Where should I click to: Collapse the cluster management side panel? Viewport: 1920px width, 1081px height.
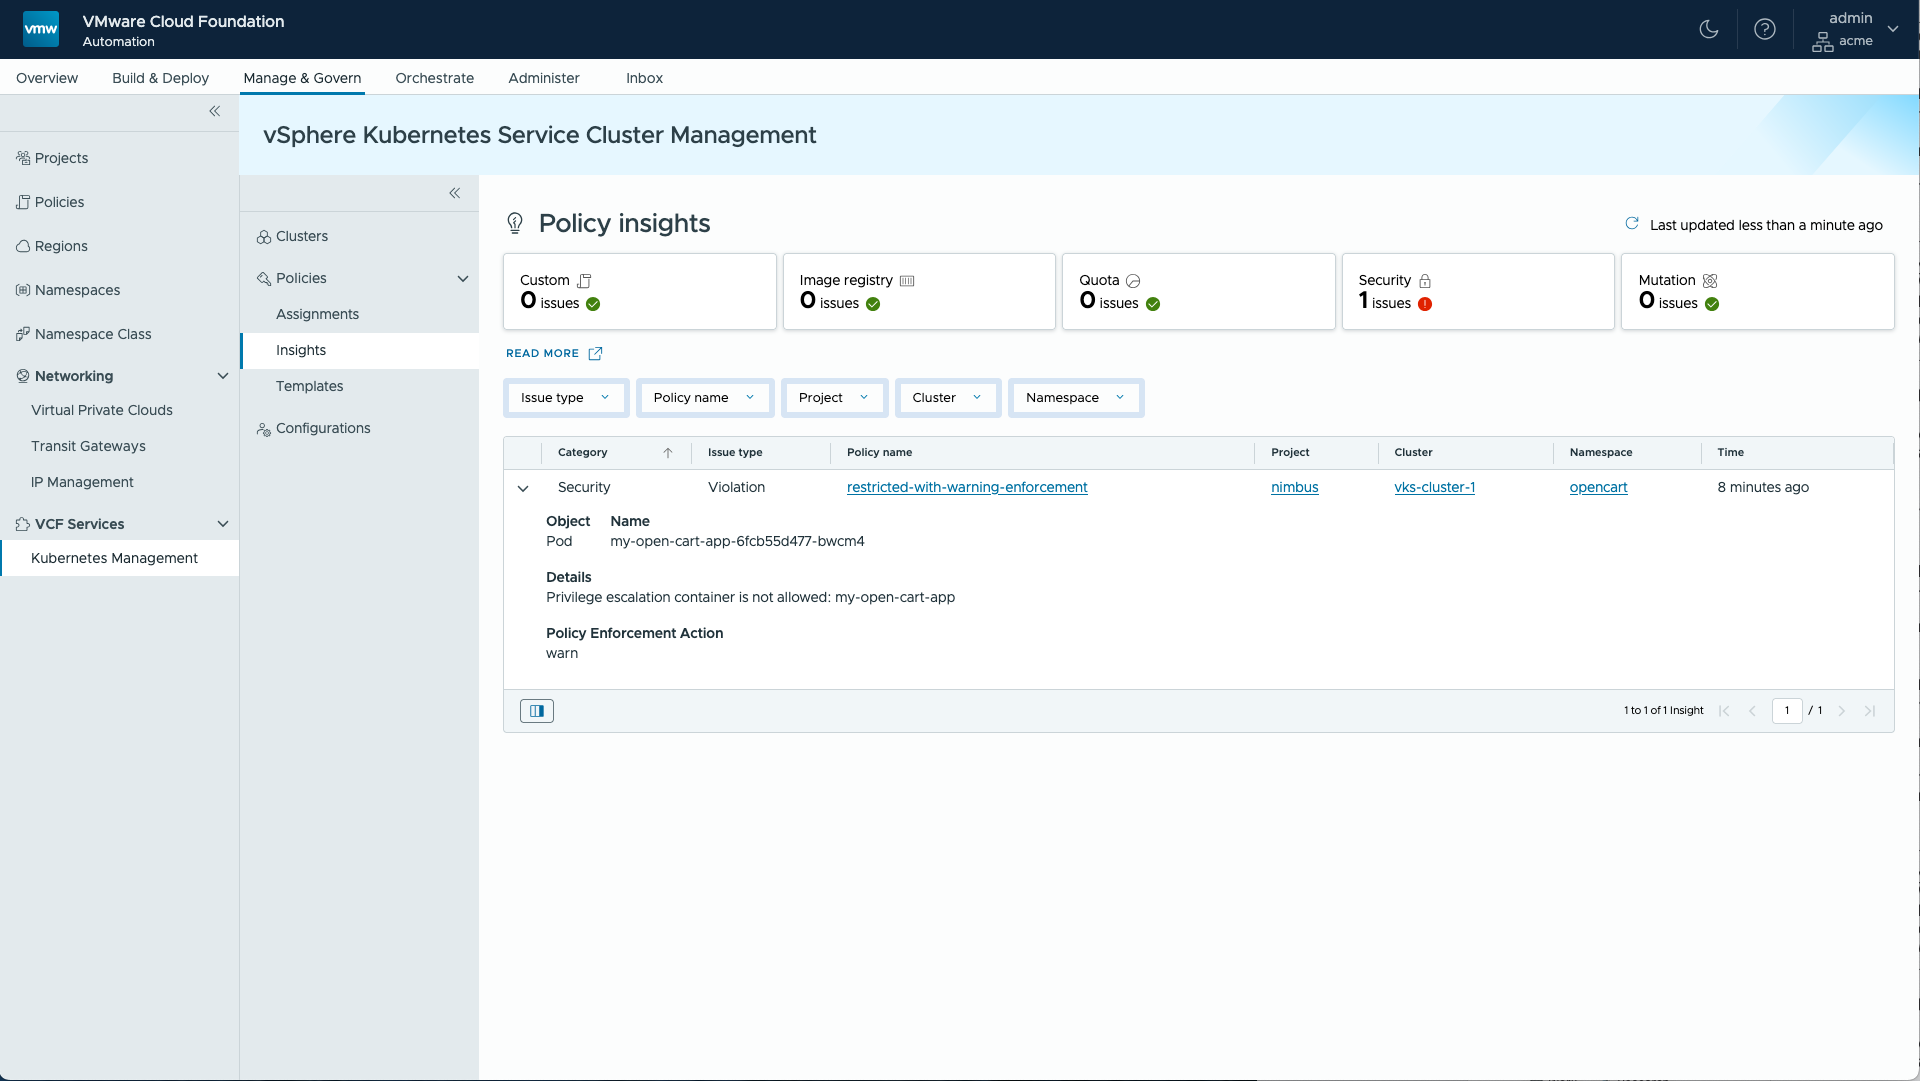[454, 193]
